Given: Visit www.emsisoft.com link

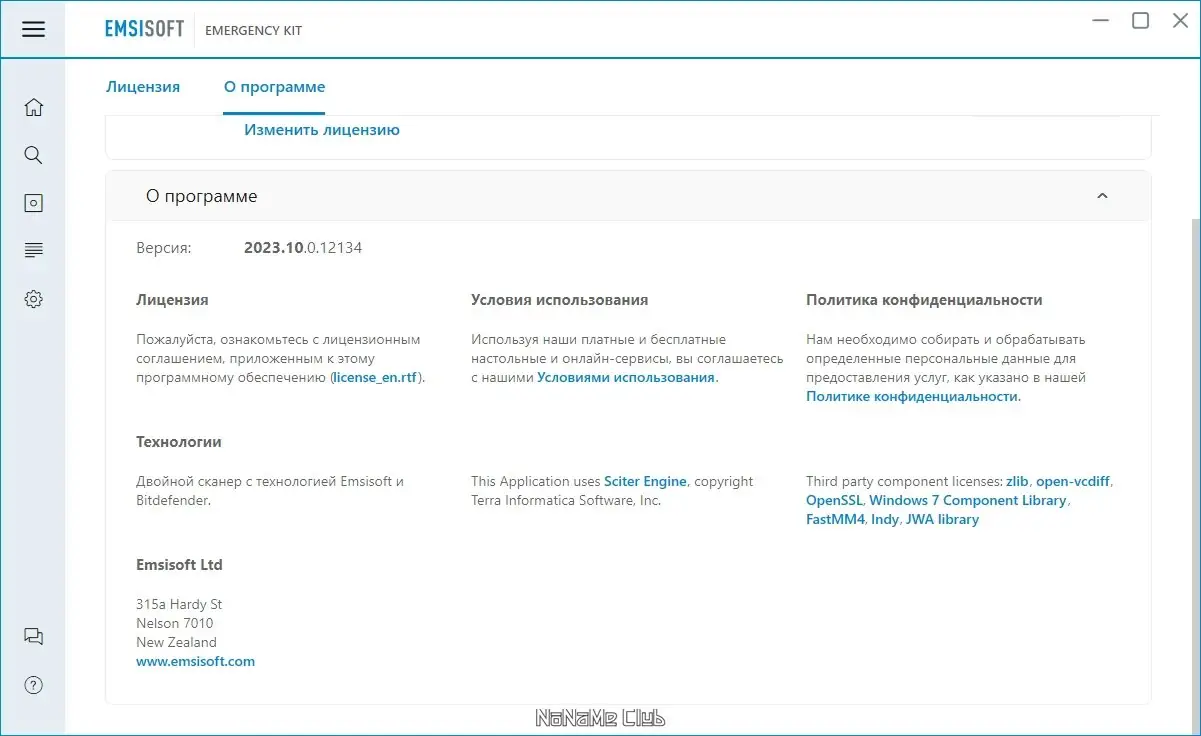Looking at the screenshot, I should click(x=195, y=662).
